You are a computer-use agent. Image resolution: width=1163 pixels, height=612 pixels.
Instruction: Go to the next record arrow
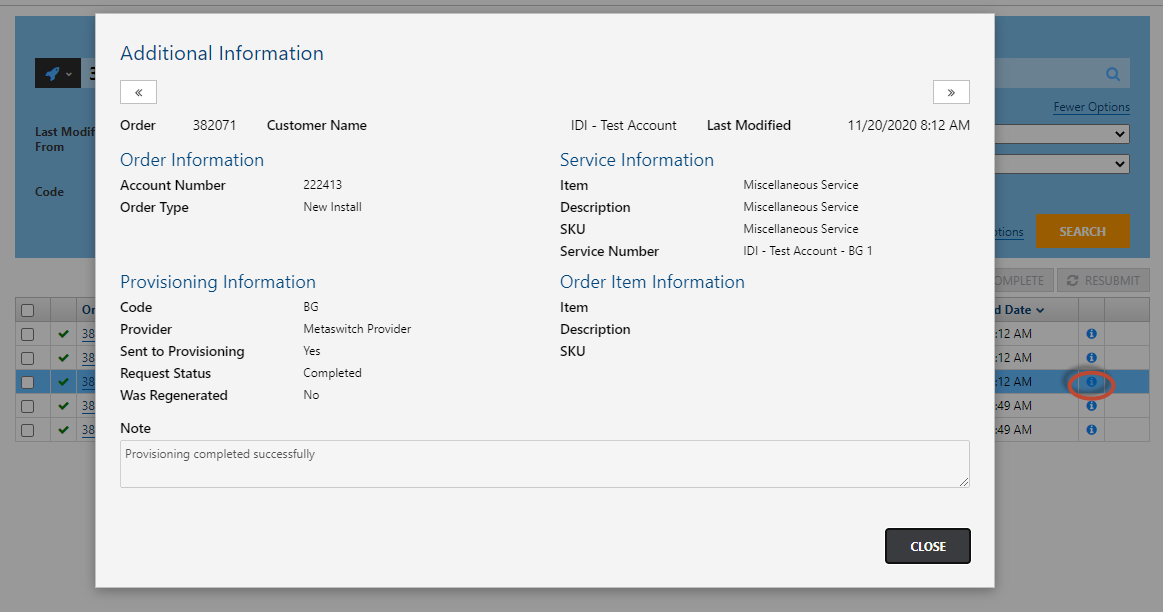[x=951, y=92]
